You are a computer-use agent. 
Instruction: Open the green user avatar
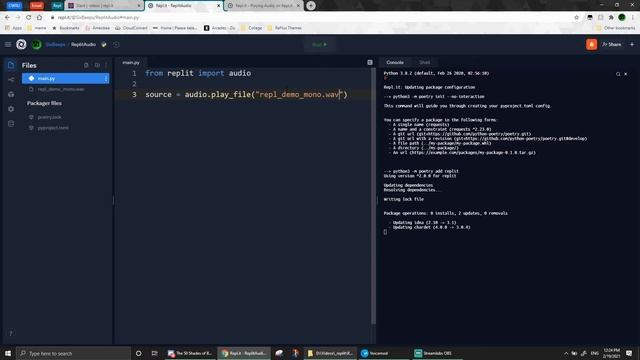36,44
